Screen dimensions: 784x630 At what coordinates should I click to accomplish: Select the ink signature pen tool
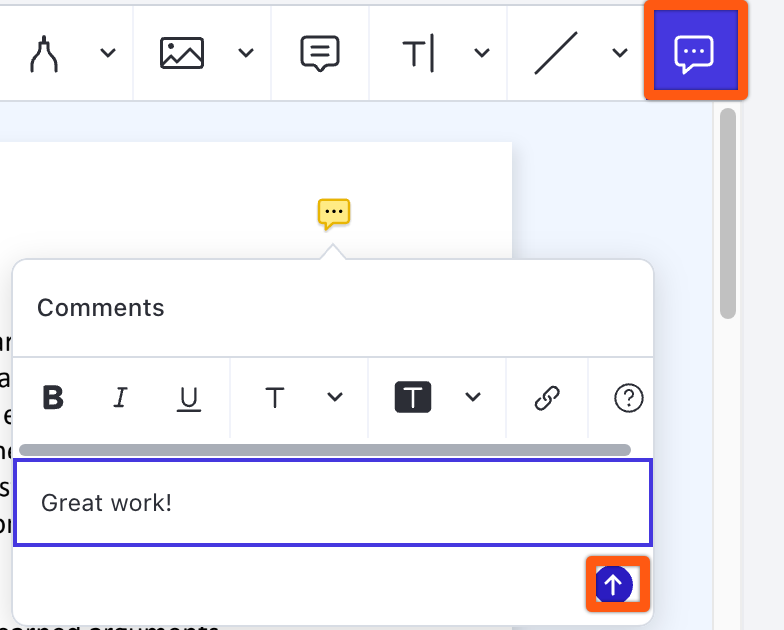click(x=43, y=54)
